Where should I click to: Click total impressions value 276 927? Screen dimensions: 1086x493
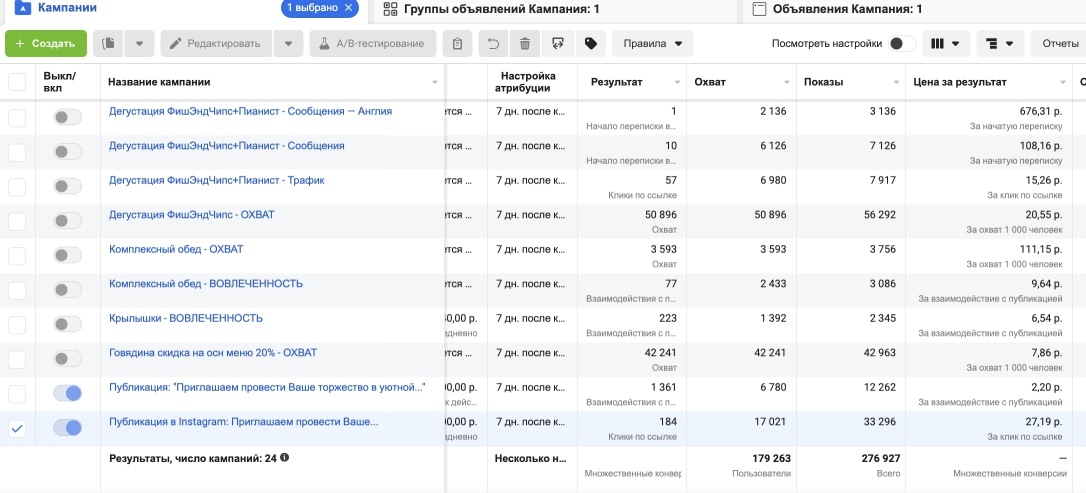pos(879,458)
